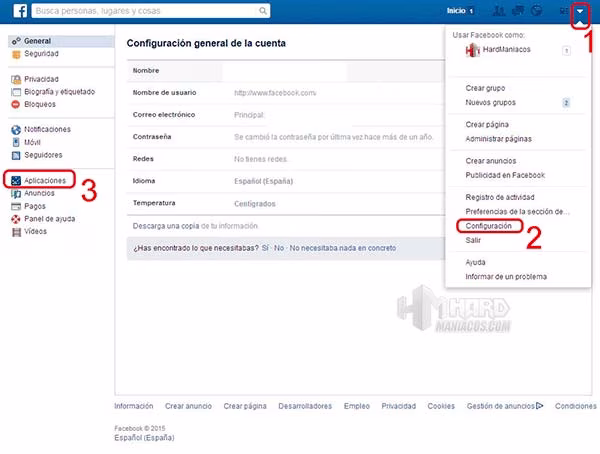Toggle the account dropdown arrow

coord(580,11)
